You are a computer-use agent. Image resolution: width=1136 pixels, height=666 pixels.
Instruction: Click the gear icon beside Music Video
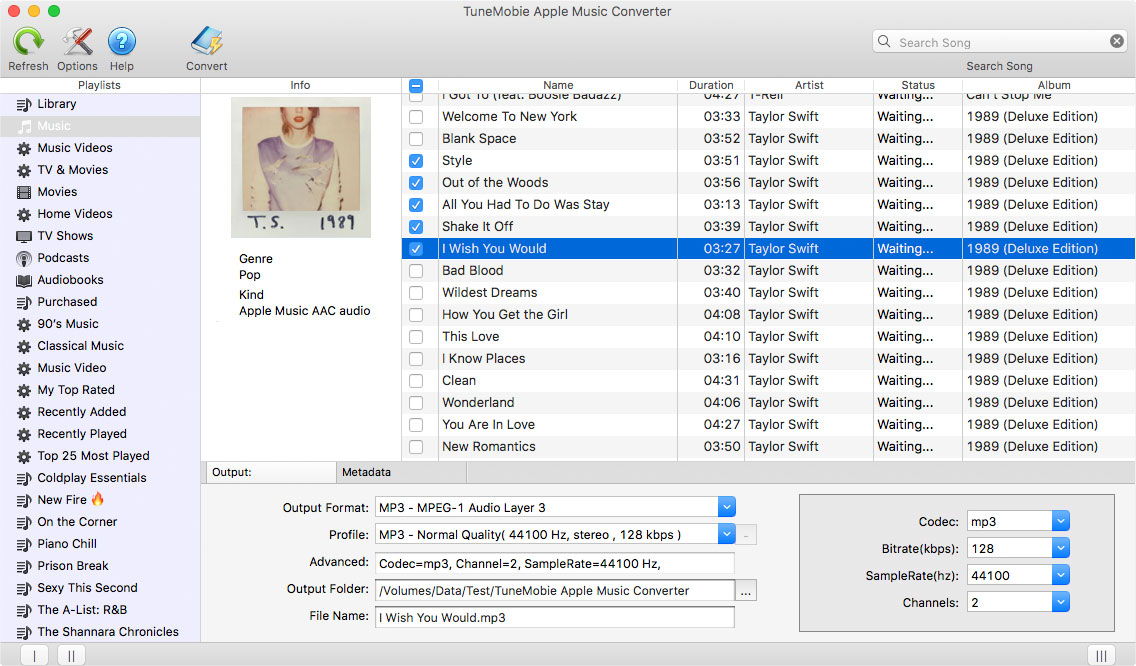[x=24, y=368]
